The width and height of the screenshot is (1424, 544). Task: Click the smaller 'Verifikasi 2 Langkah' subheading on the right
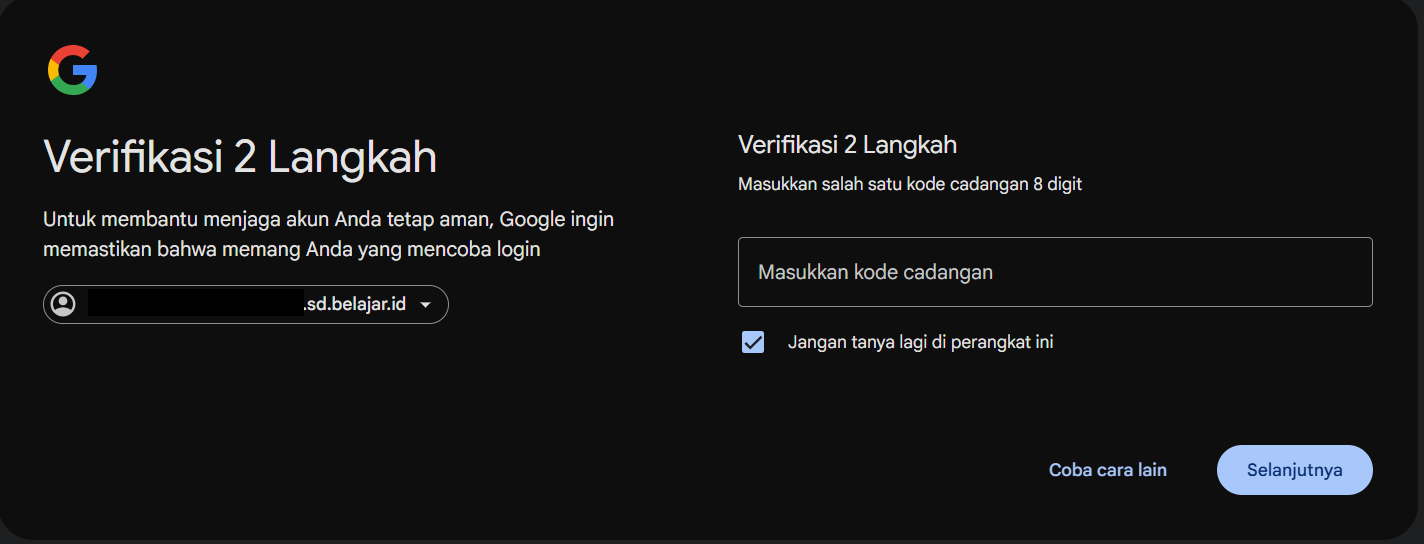[x=847, y=145]
